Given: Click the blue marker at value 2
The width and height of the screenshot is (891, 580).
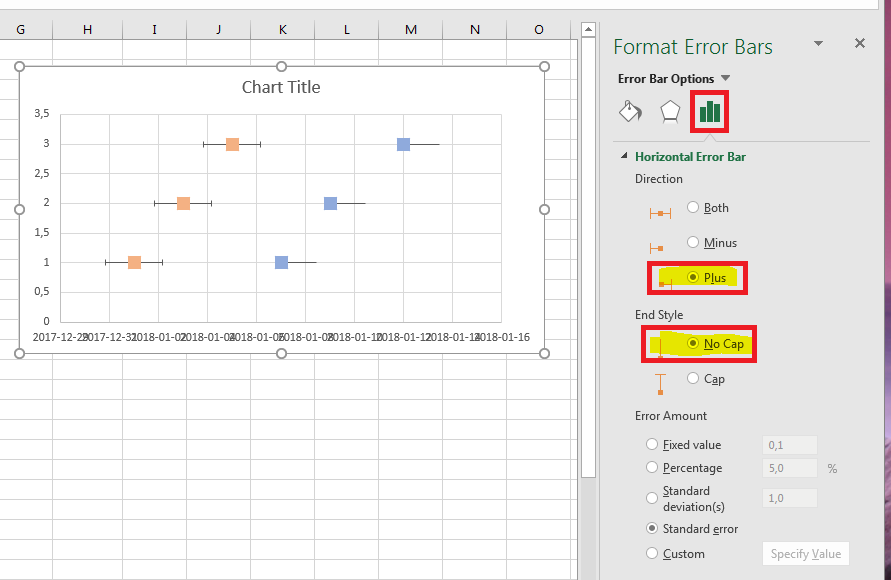Looking at the screenshot, I should click(x=330, y=203).
